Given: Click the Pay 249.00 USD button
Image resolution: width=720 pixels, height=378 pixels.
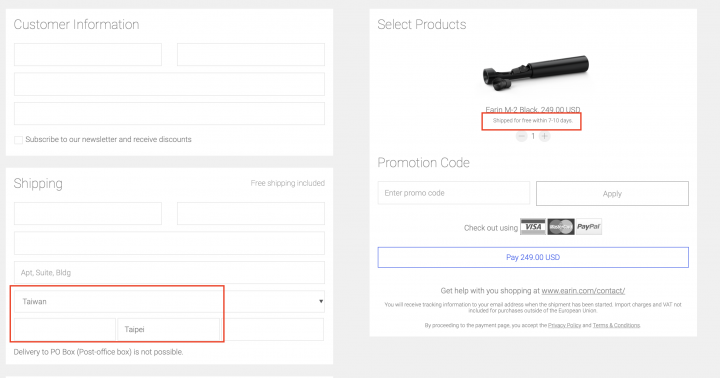Looking at the screenshot, I should (x=533, y=257).
